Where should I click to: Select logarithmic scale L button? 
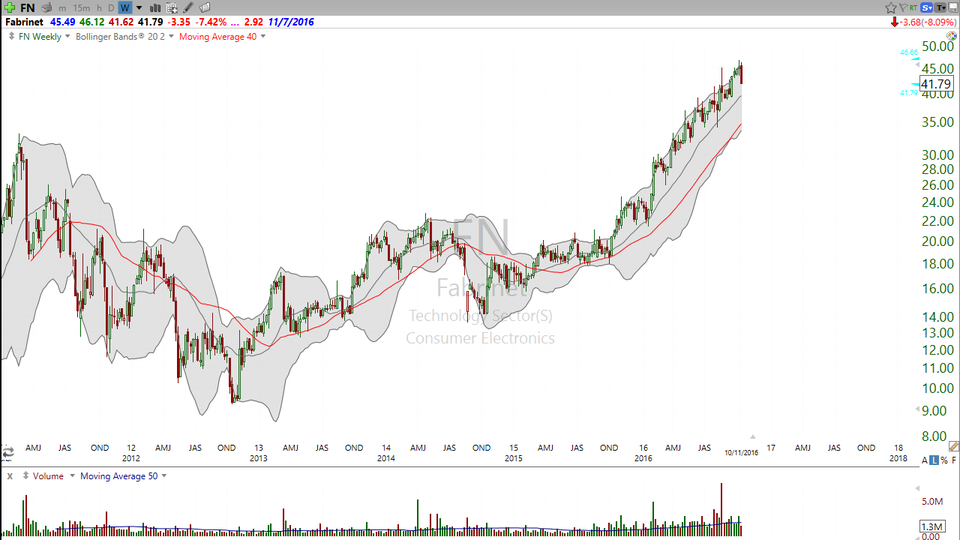pos(934,460)
